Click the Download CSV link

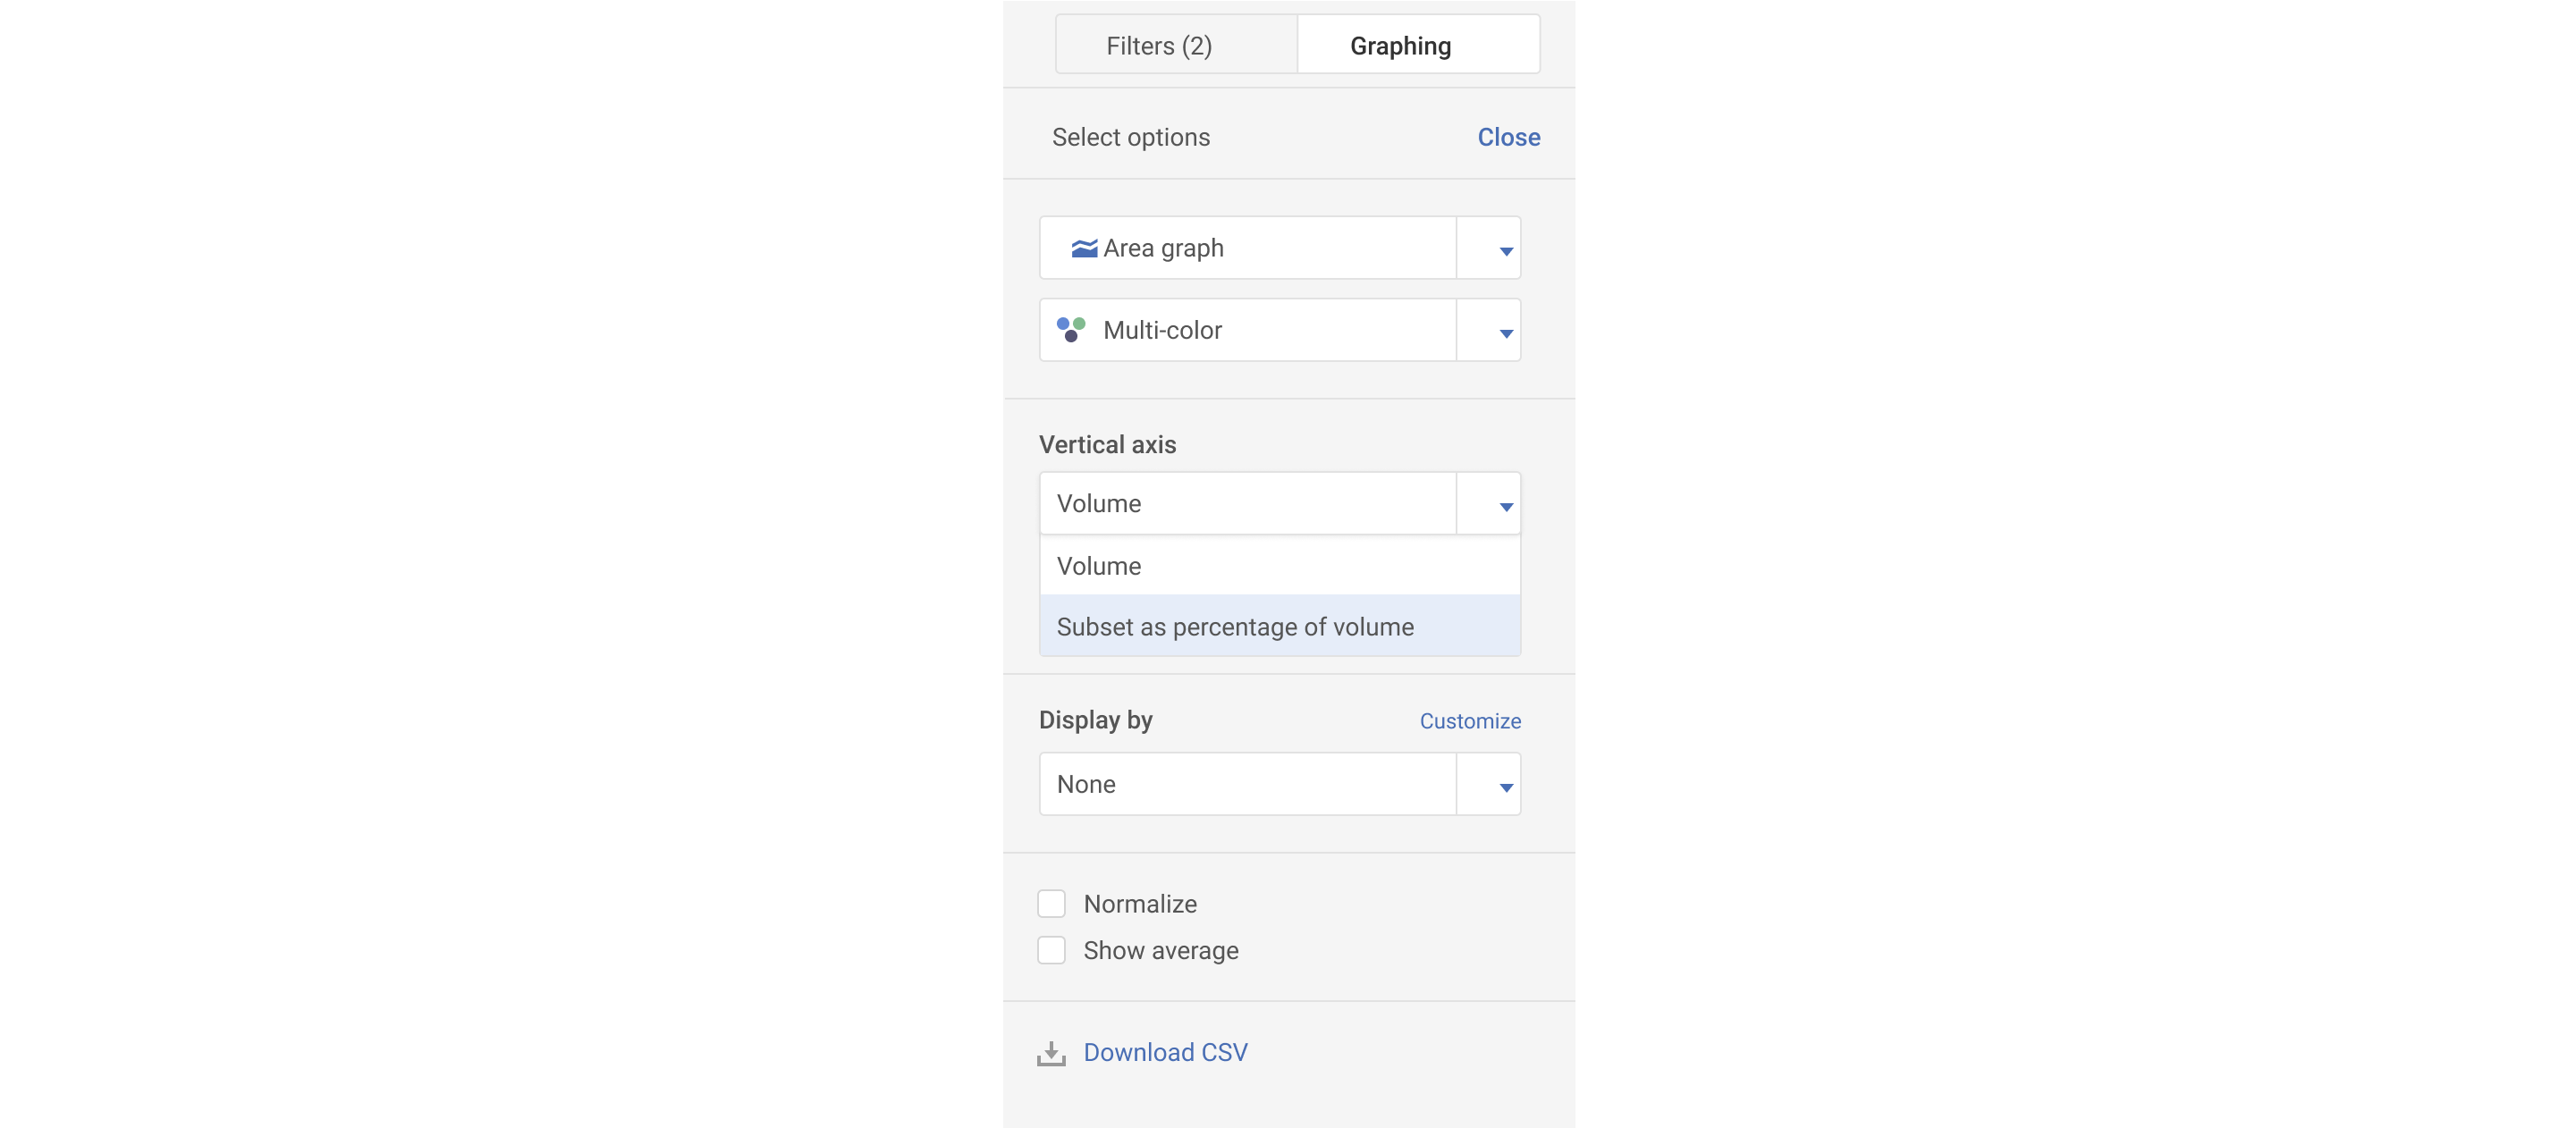pos(1165,1052)
